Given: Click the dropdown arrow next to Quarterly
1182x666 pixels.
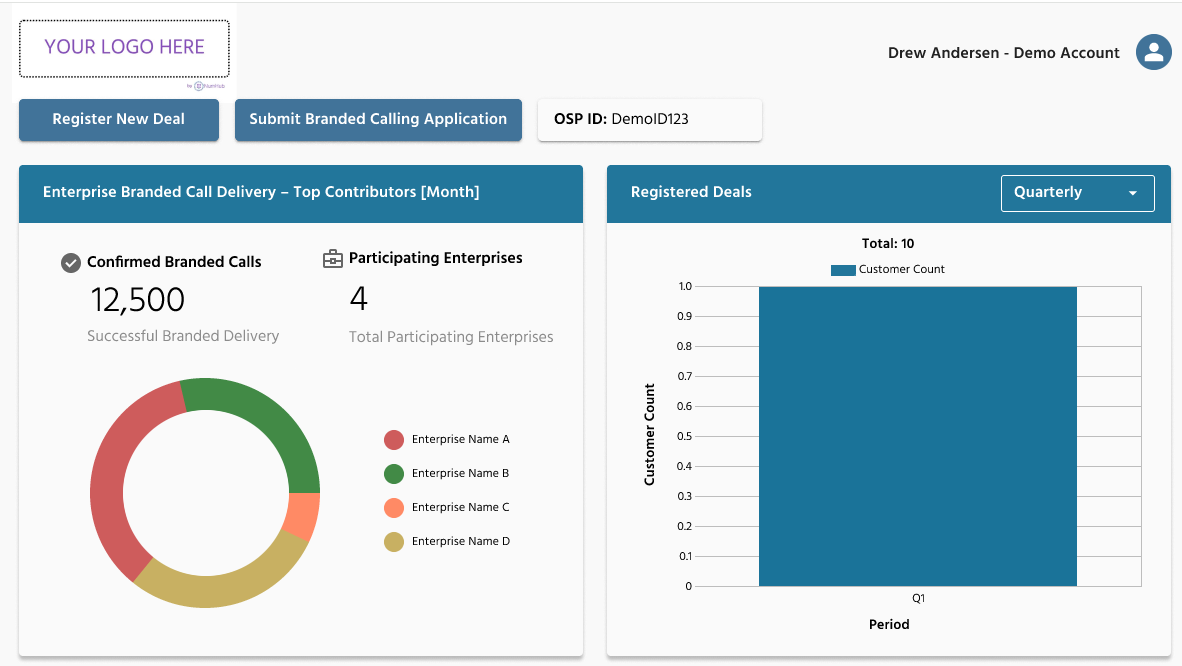Looking at the screenshot, I should (1132, 193).
